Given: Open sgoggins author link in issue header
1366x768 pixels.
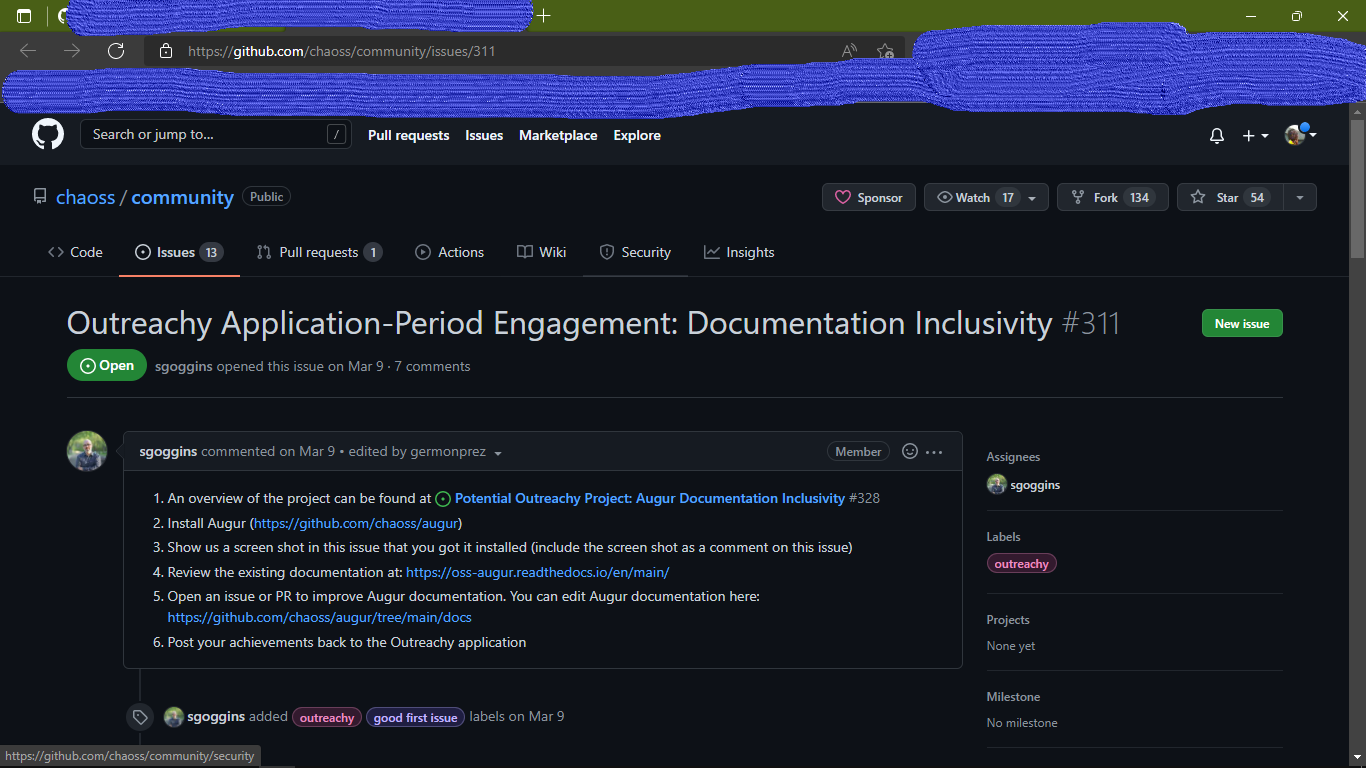Looking at the screenshot, I should tap(184, 366).
